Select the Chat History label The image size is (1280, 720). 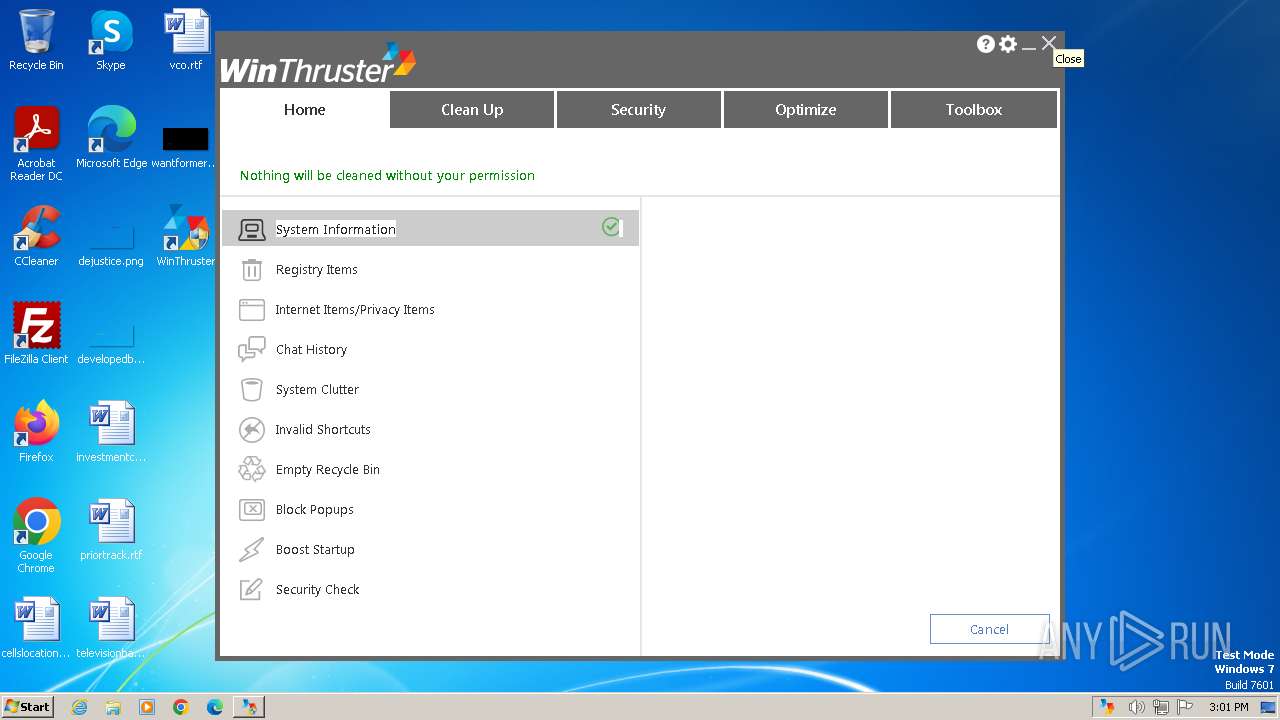coord(312,350)
